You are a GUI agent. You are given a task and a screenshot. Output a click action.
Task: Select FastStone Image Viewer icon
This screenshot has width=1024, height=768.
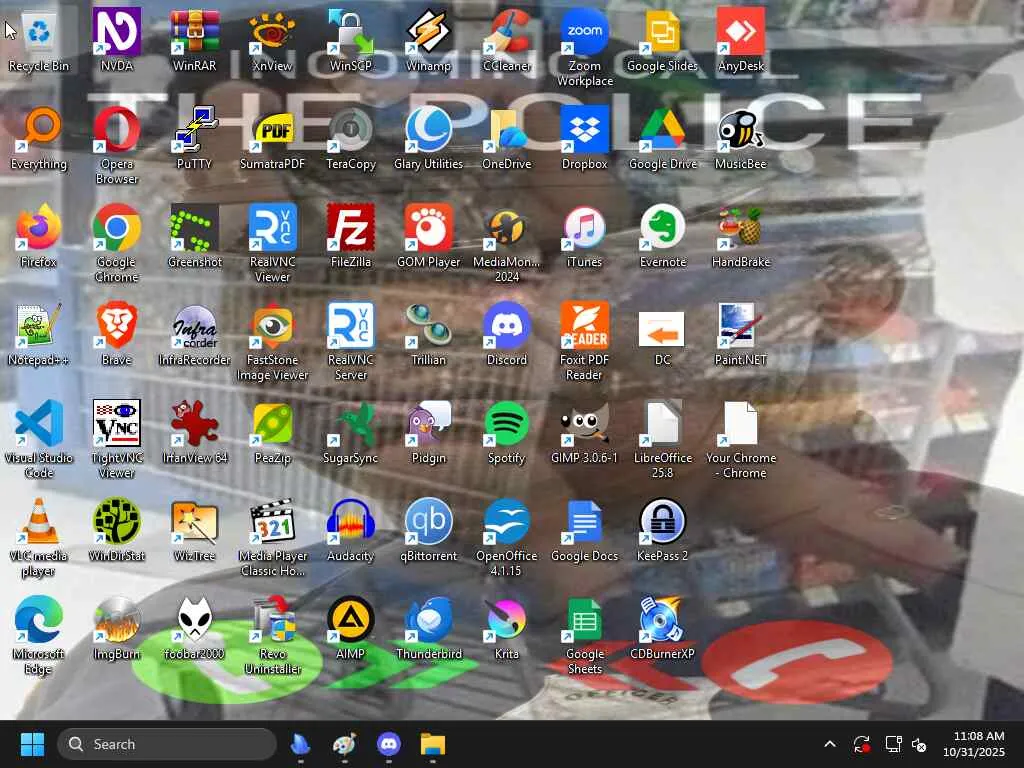[272, 342]
